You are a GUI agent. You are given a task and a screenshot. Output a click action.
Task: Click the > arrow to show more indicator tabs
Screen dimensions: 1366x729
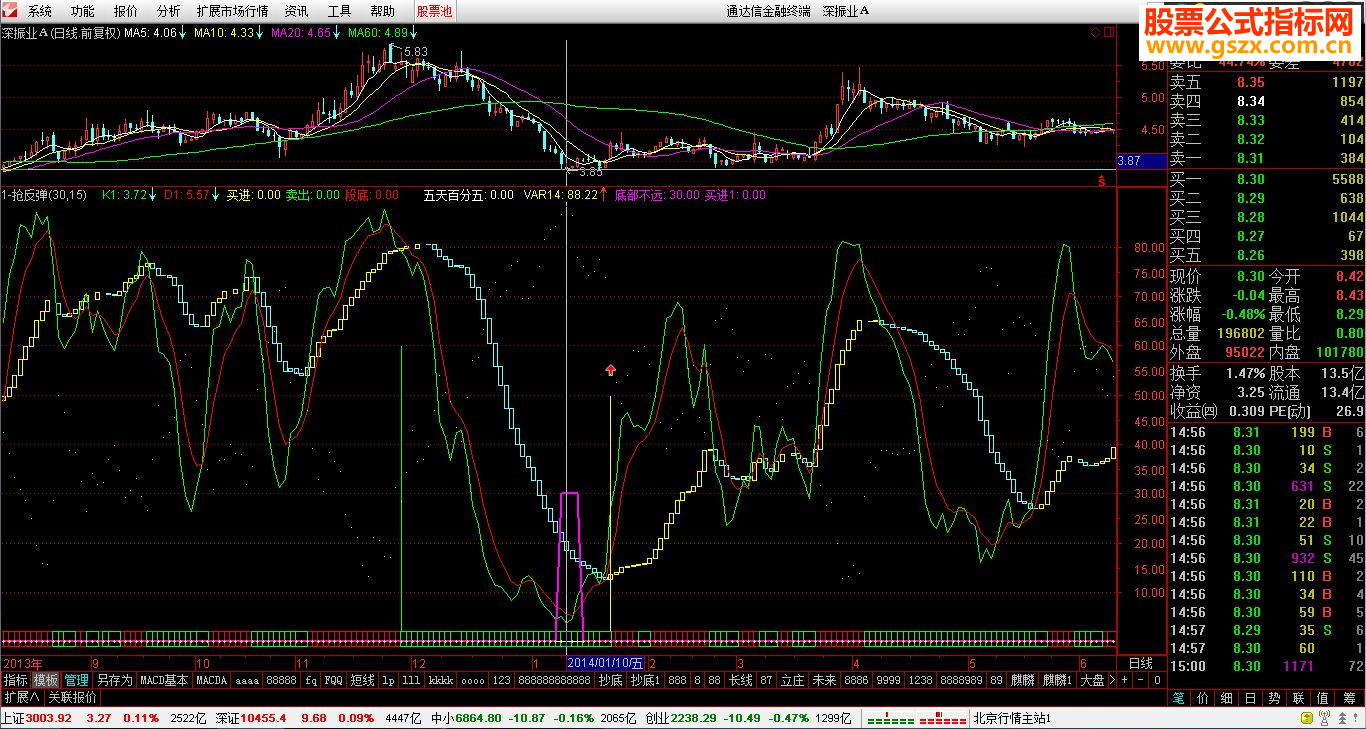pyautogui.click(x=1112, y=680)
